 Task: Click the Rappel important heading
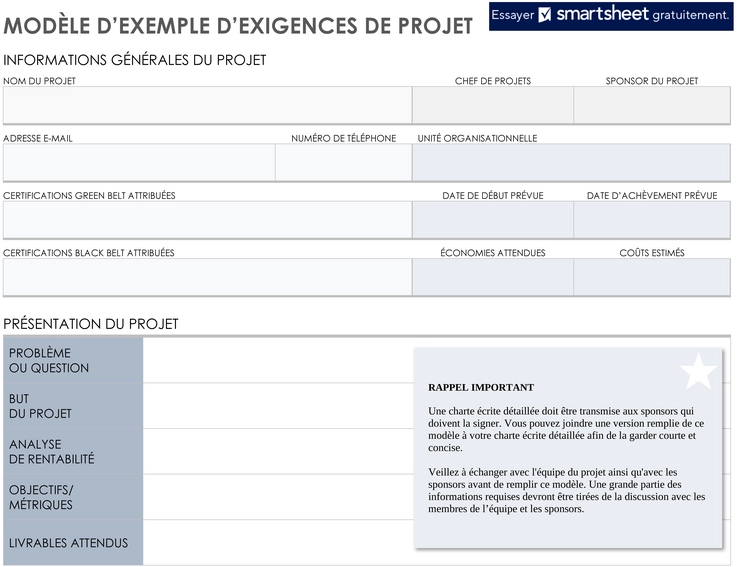[481, 387]
